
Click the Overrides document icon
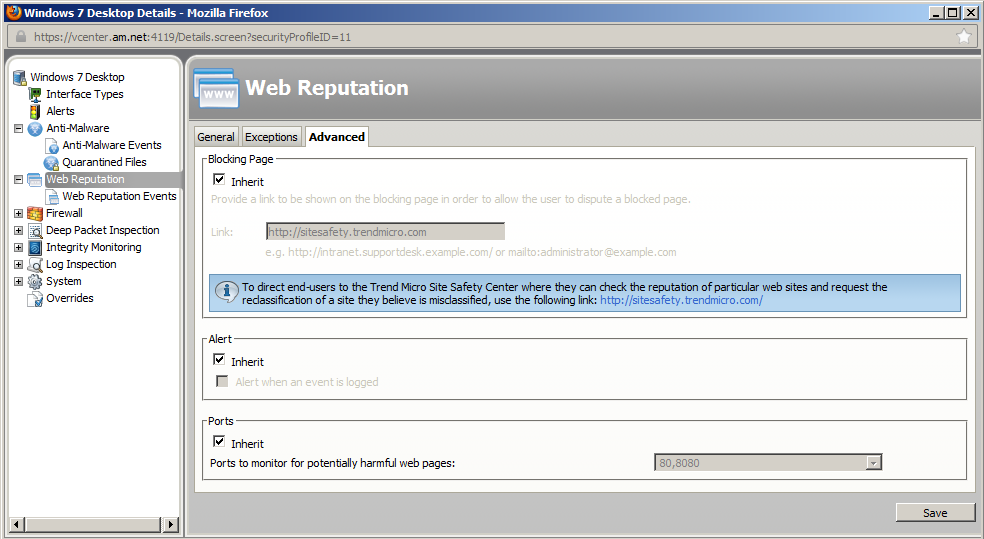35,299
